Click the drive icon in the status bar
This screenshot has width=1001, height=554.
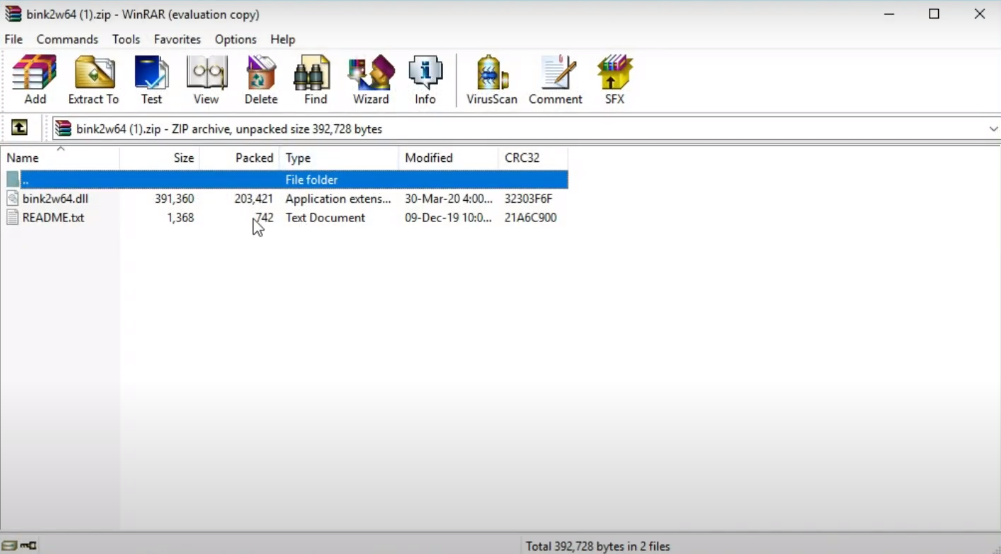pos(9,546)
